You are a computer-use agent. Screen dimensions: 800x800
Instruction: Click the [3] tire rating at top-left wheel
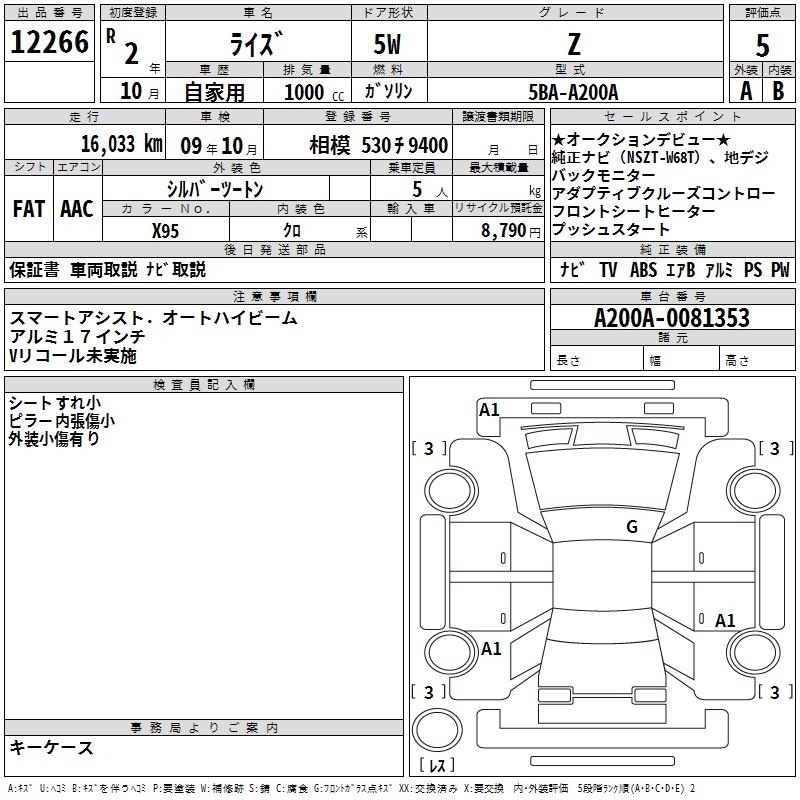(429, 449)
